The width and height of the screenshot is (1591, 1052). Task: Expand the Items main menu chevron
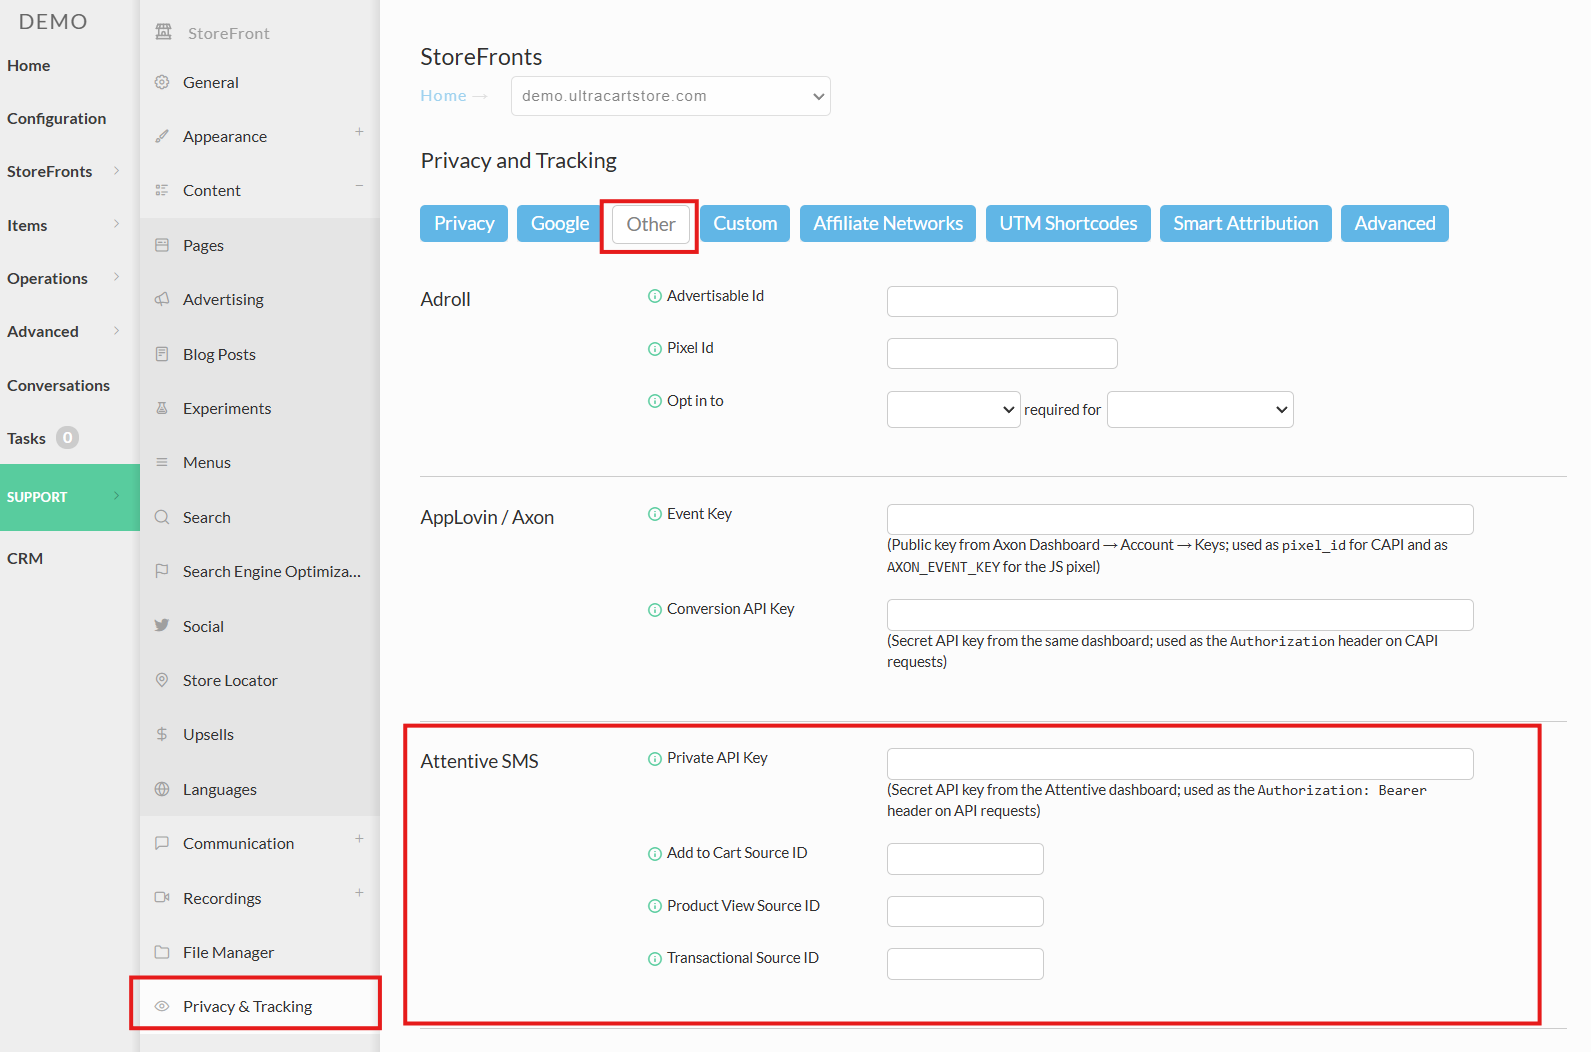[116, 224]
